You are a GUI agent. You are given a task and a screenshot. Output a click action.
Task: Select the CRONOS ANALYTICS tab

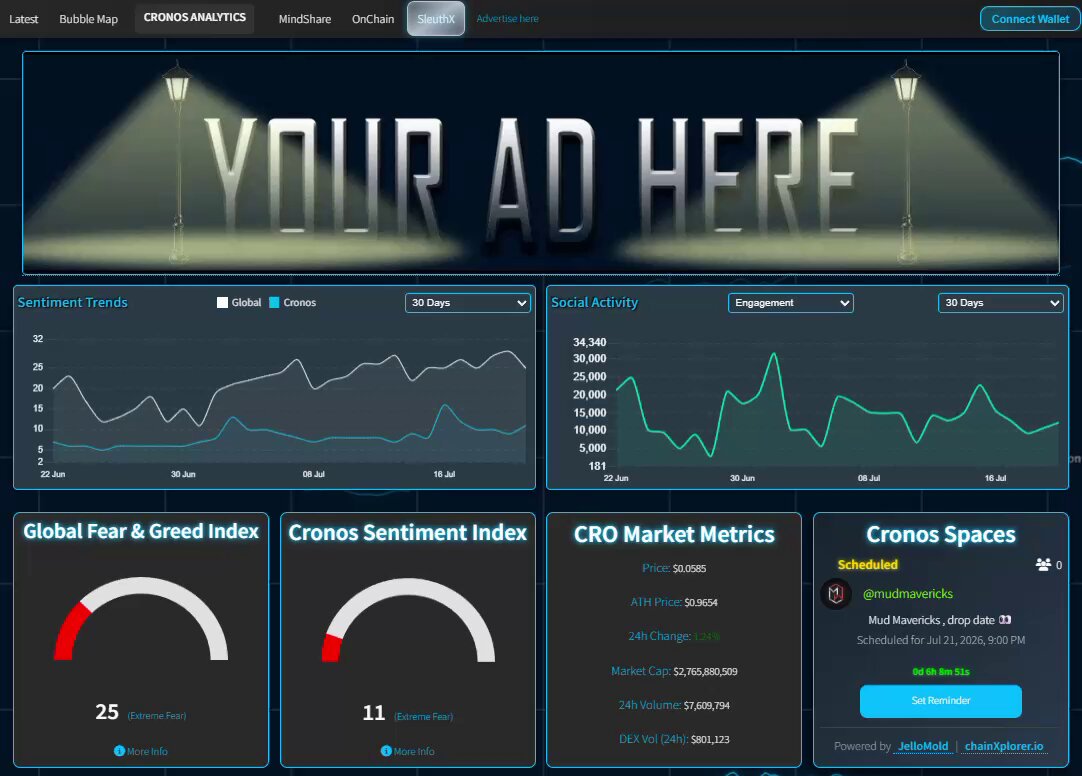[x=195, y=18]
